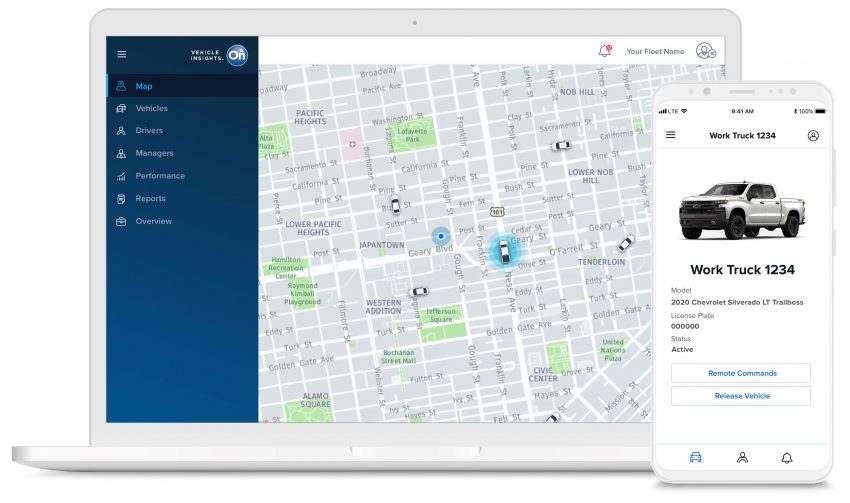Click the Managers person icon
Image resolution: width=850 pixels, height=503 pixels.
(x=121, y=153)
